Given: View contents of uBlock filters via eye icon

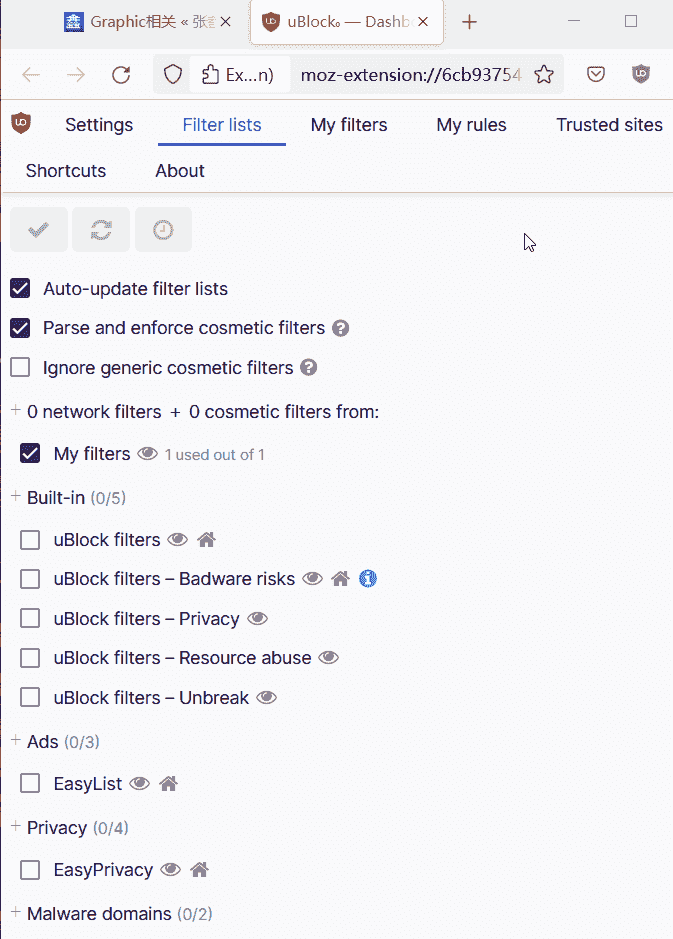Looking at the screenshot, I should pyautogui.click(x=177, y=539).
